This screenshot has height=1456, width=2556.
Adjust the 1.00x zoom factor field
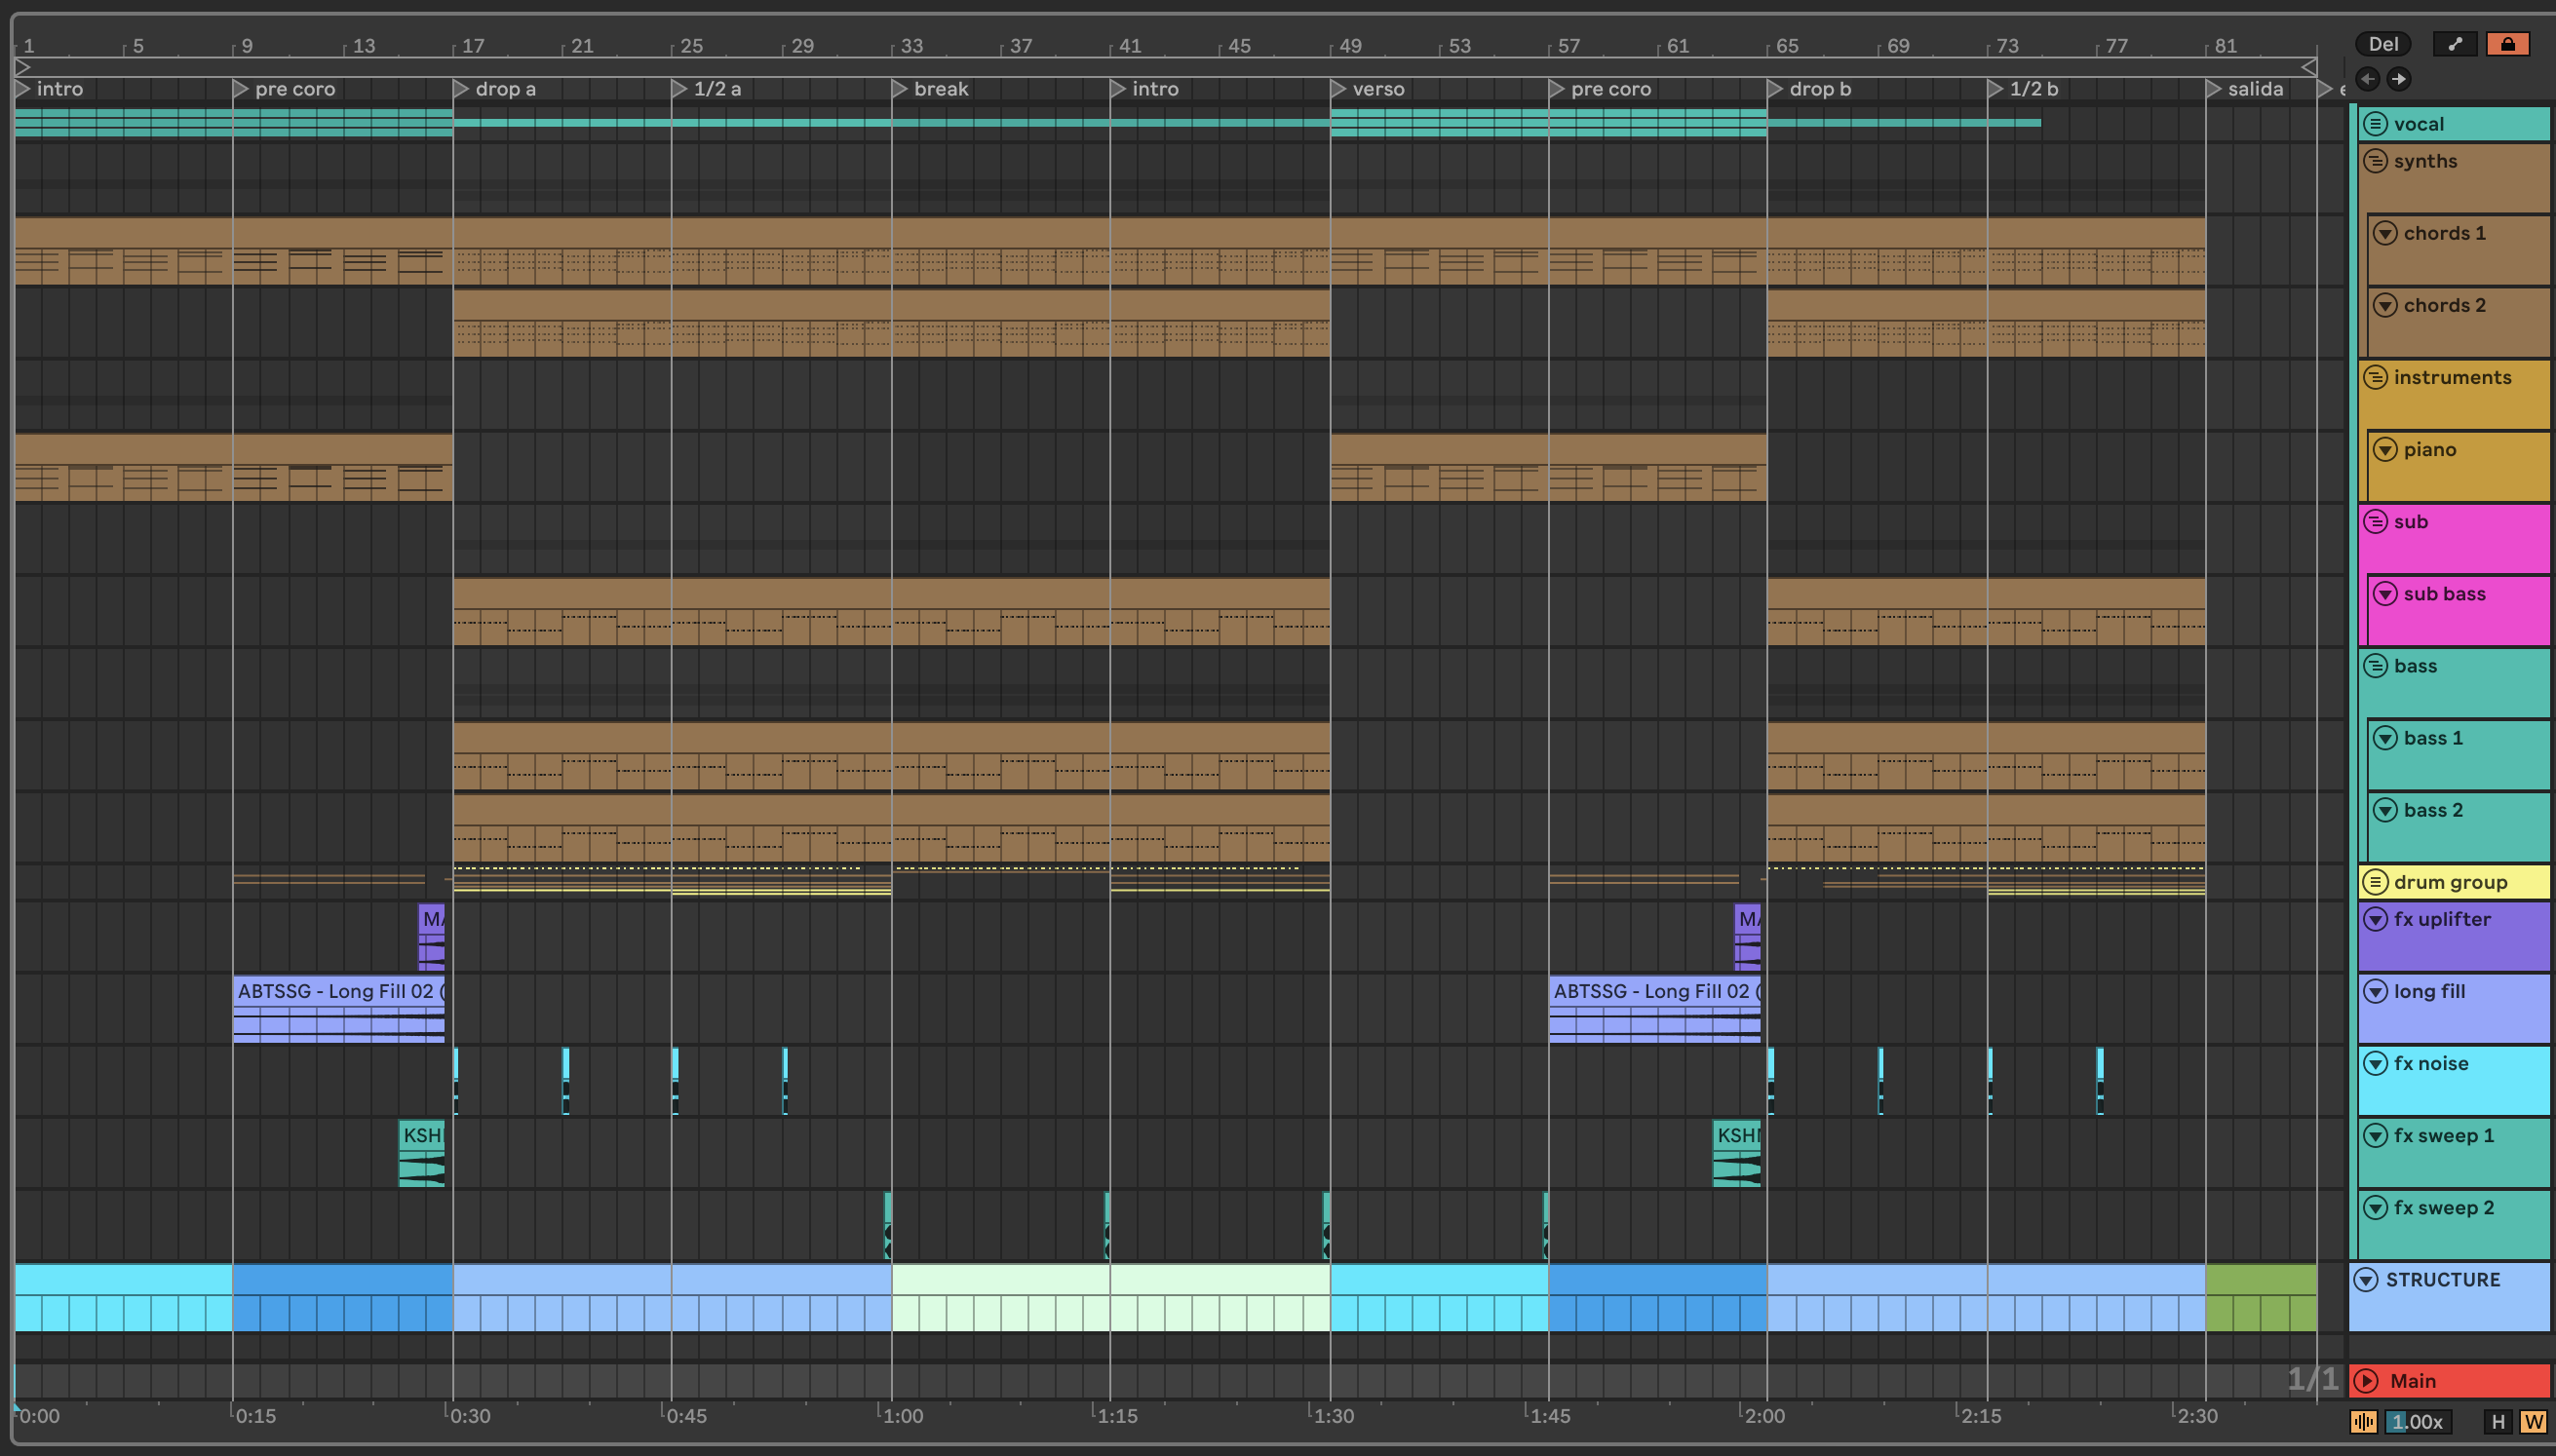point(2418,1421)
